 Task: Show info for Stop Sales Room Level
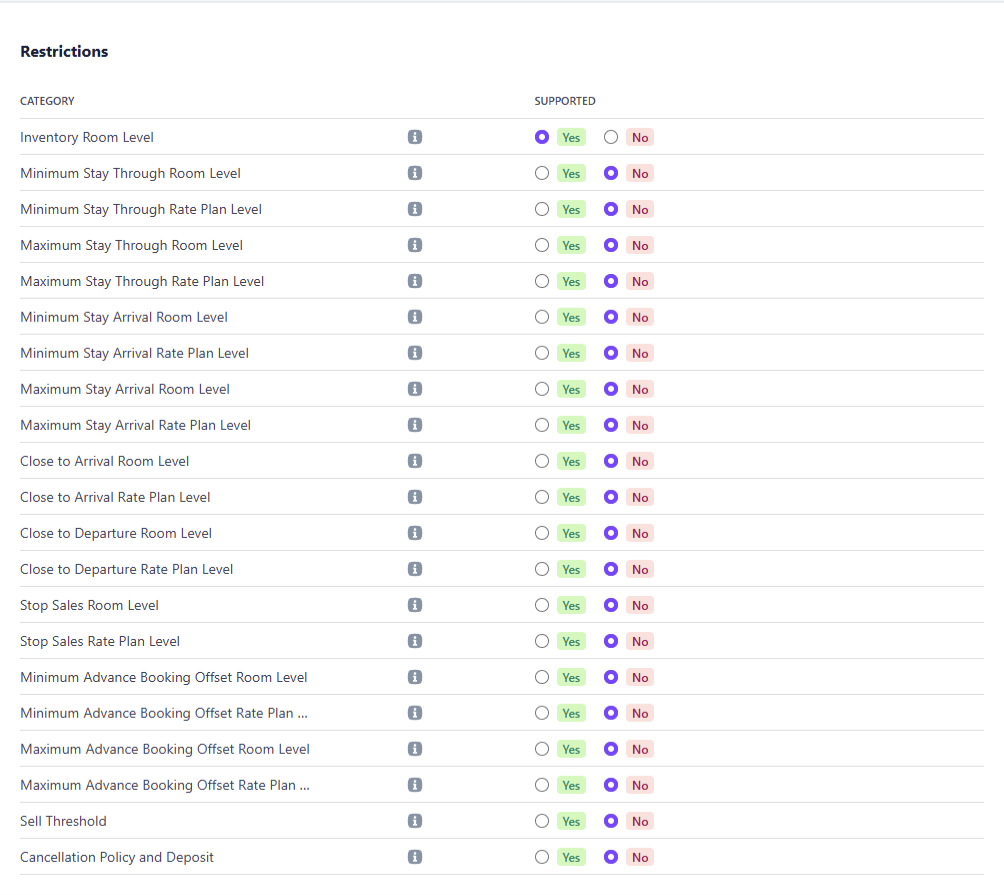(415, 605)
